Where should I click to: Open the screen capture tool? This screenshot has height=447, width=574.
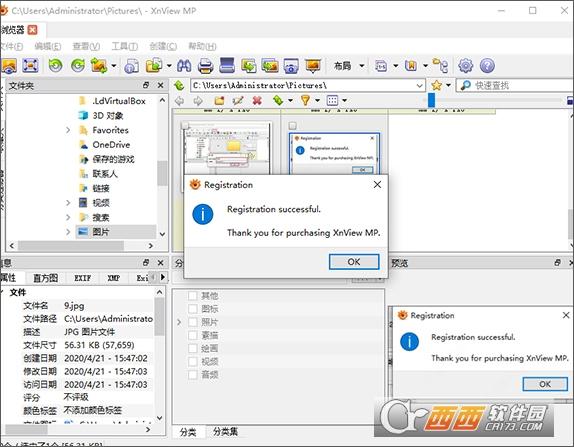[x=291, y=66]
